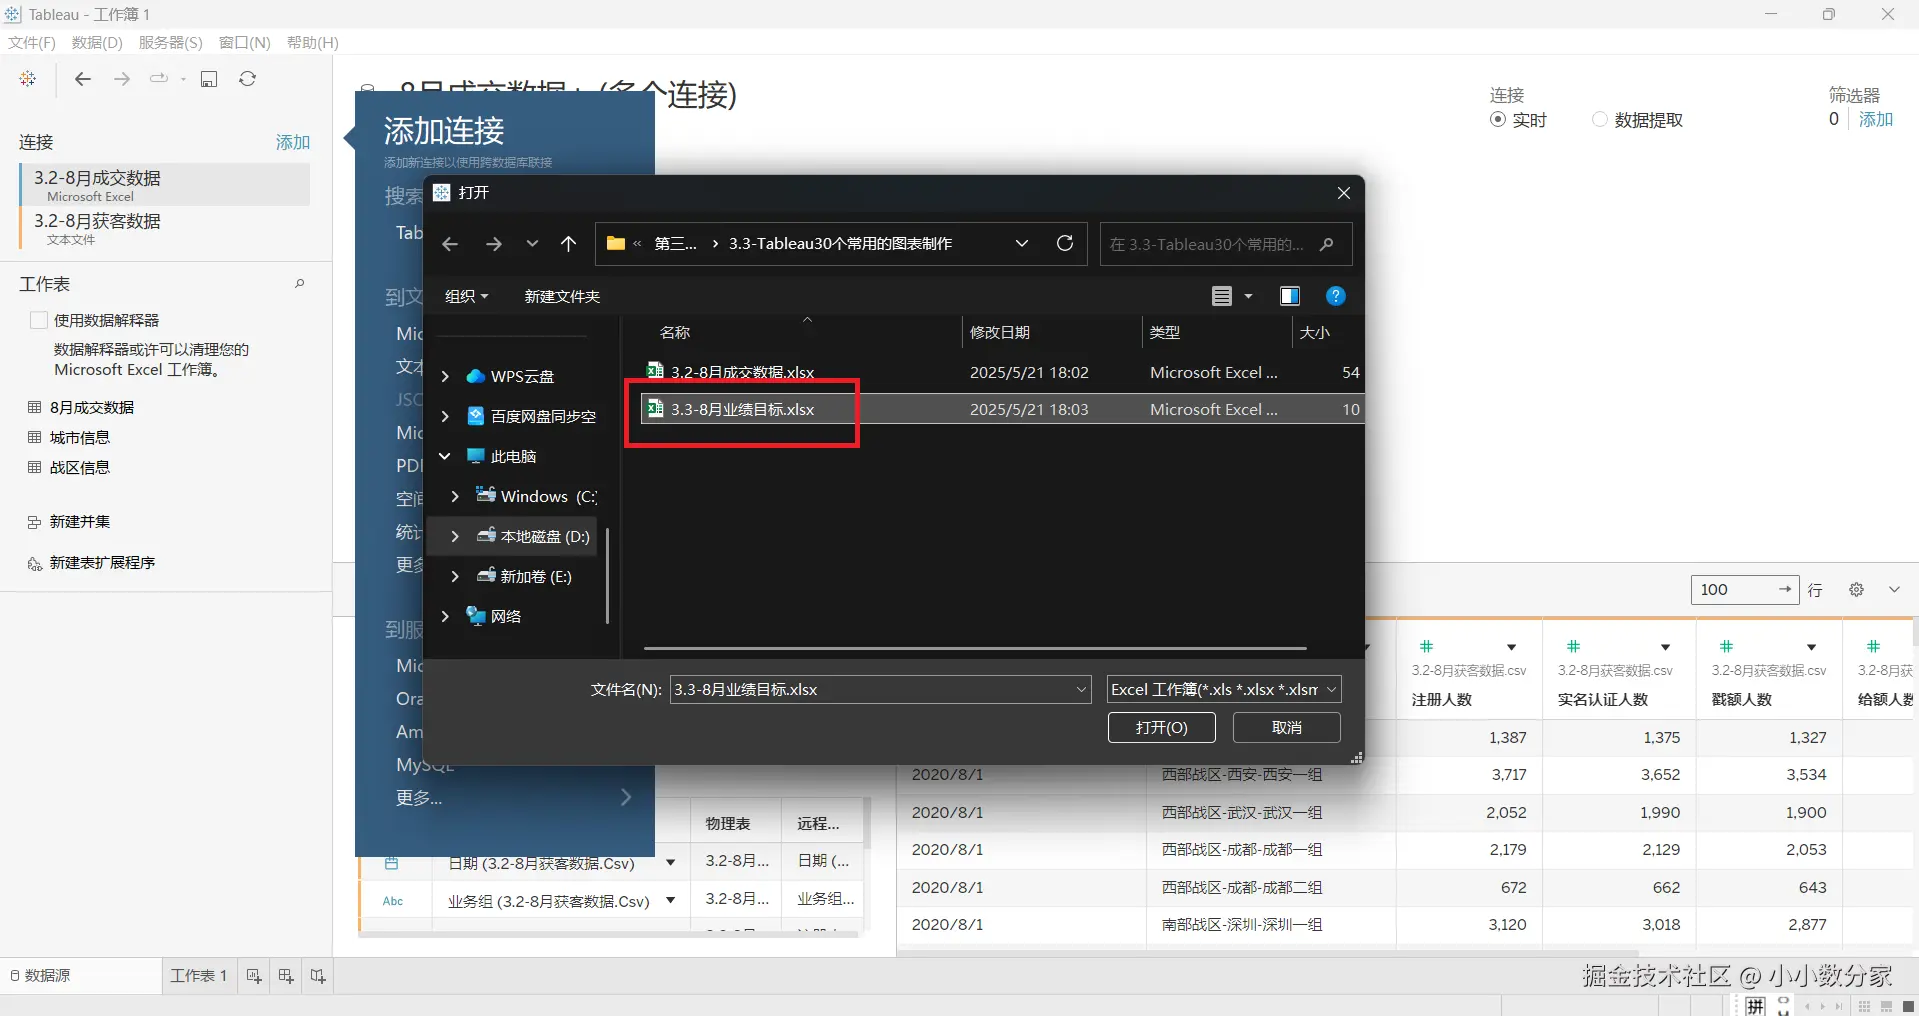This screenshot has width=1919, height=1016.
Task: Open the file type filter Excel 工作簿 combo box
Action: point(1224,690)
